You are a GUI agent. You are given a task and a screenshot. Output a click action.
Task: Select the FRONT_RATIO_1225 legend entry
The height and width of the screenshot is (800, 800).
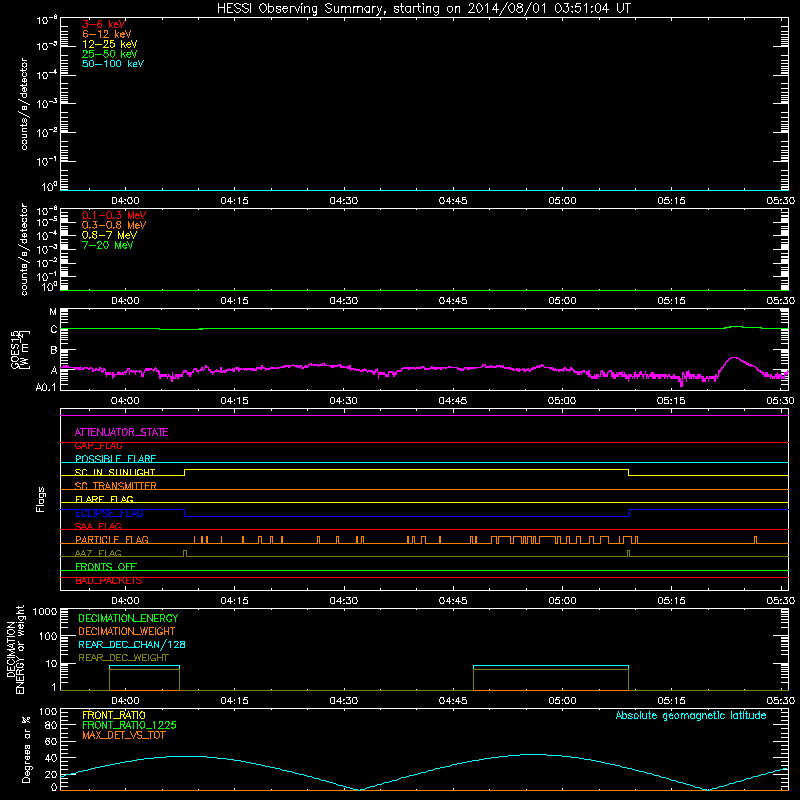coord(129,725)
